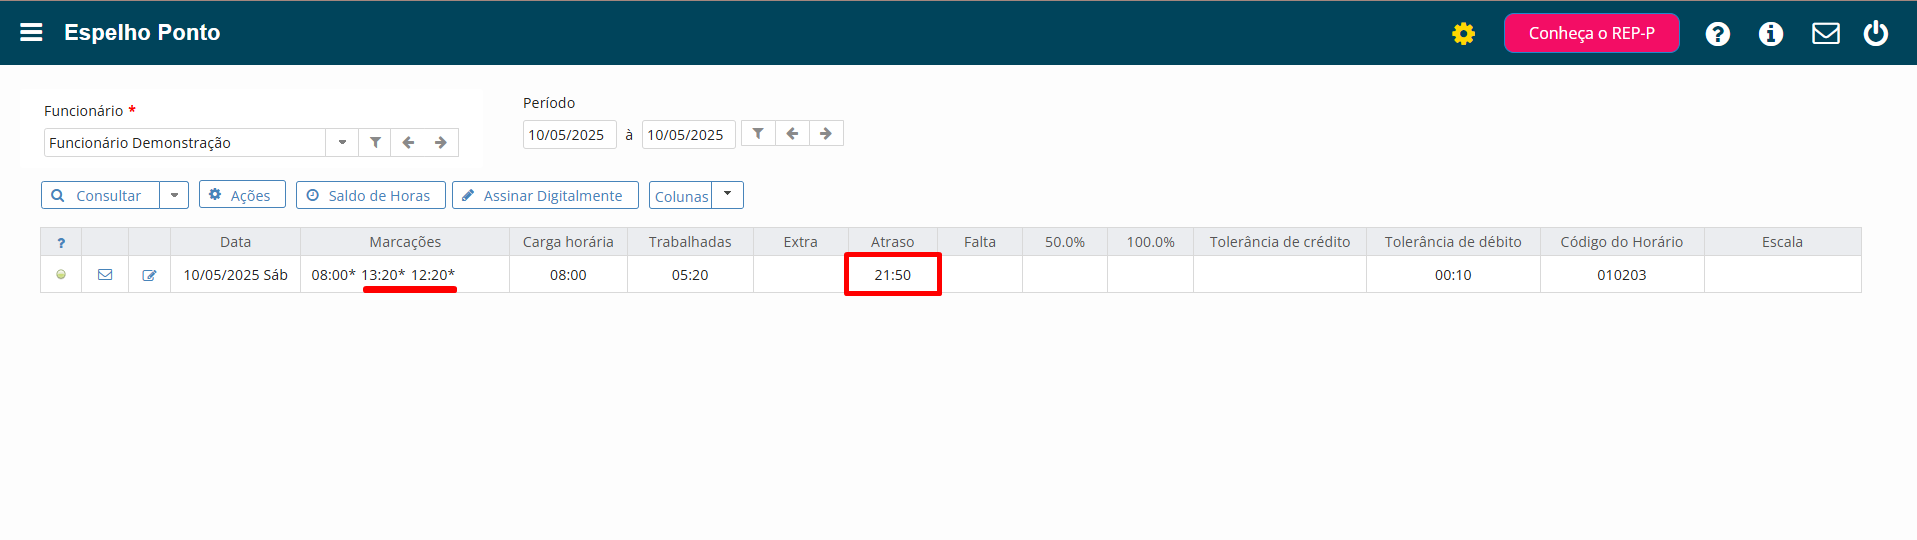Go to next employee arrow

(441, 143)
